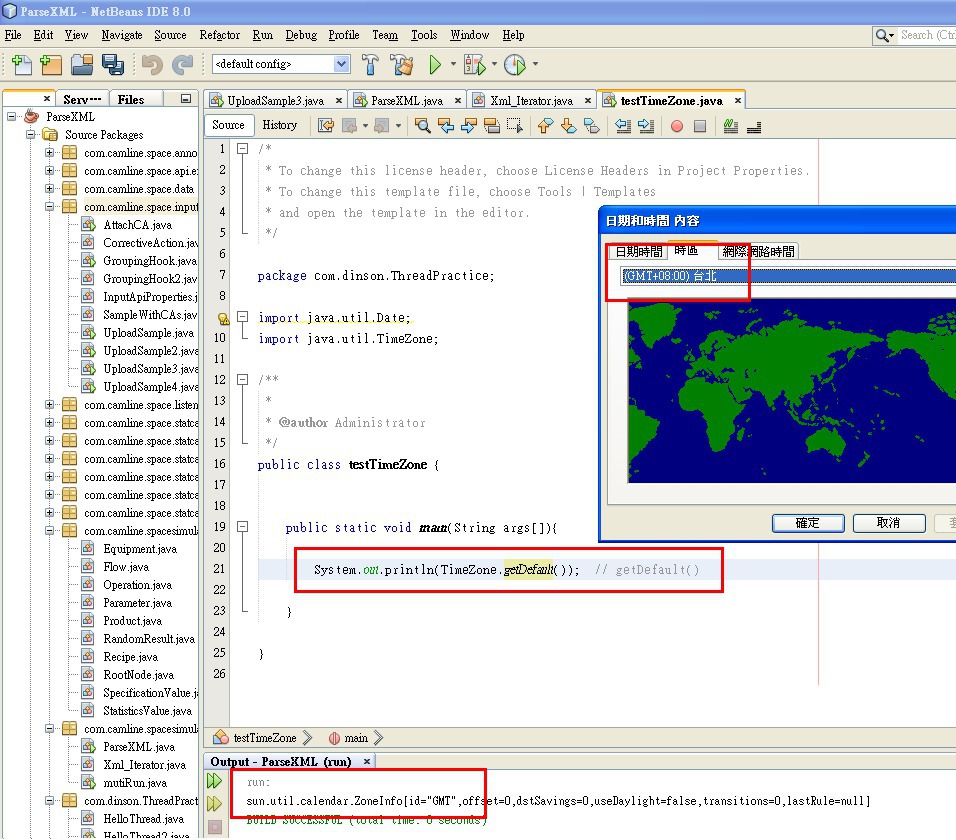Open the Refactor menu
Viewport: 956px width, 840px height.
click(x=219, y=35)
